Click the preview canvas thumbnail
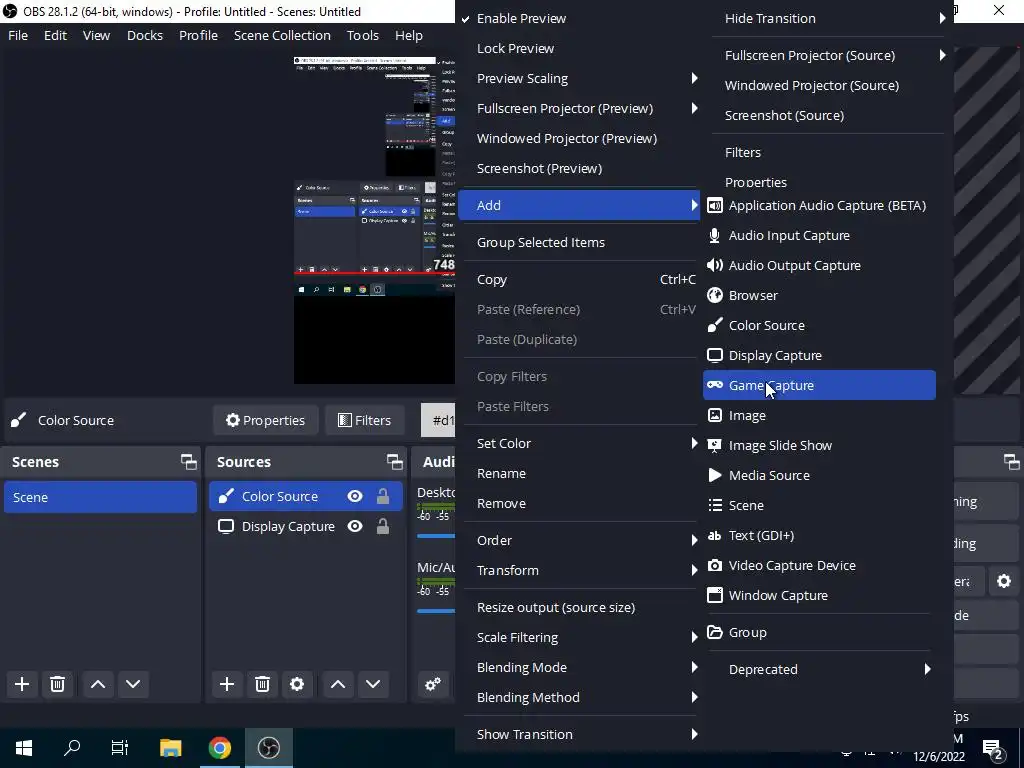Screen dimensions: 1024x768 (374, 220)
